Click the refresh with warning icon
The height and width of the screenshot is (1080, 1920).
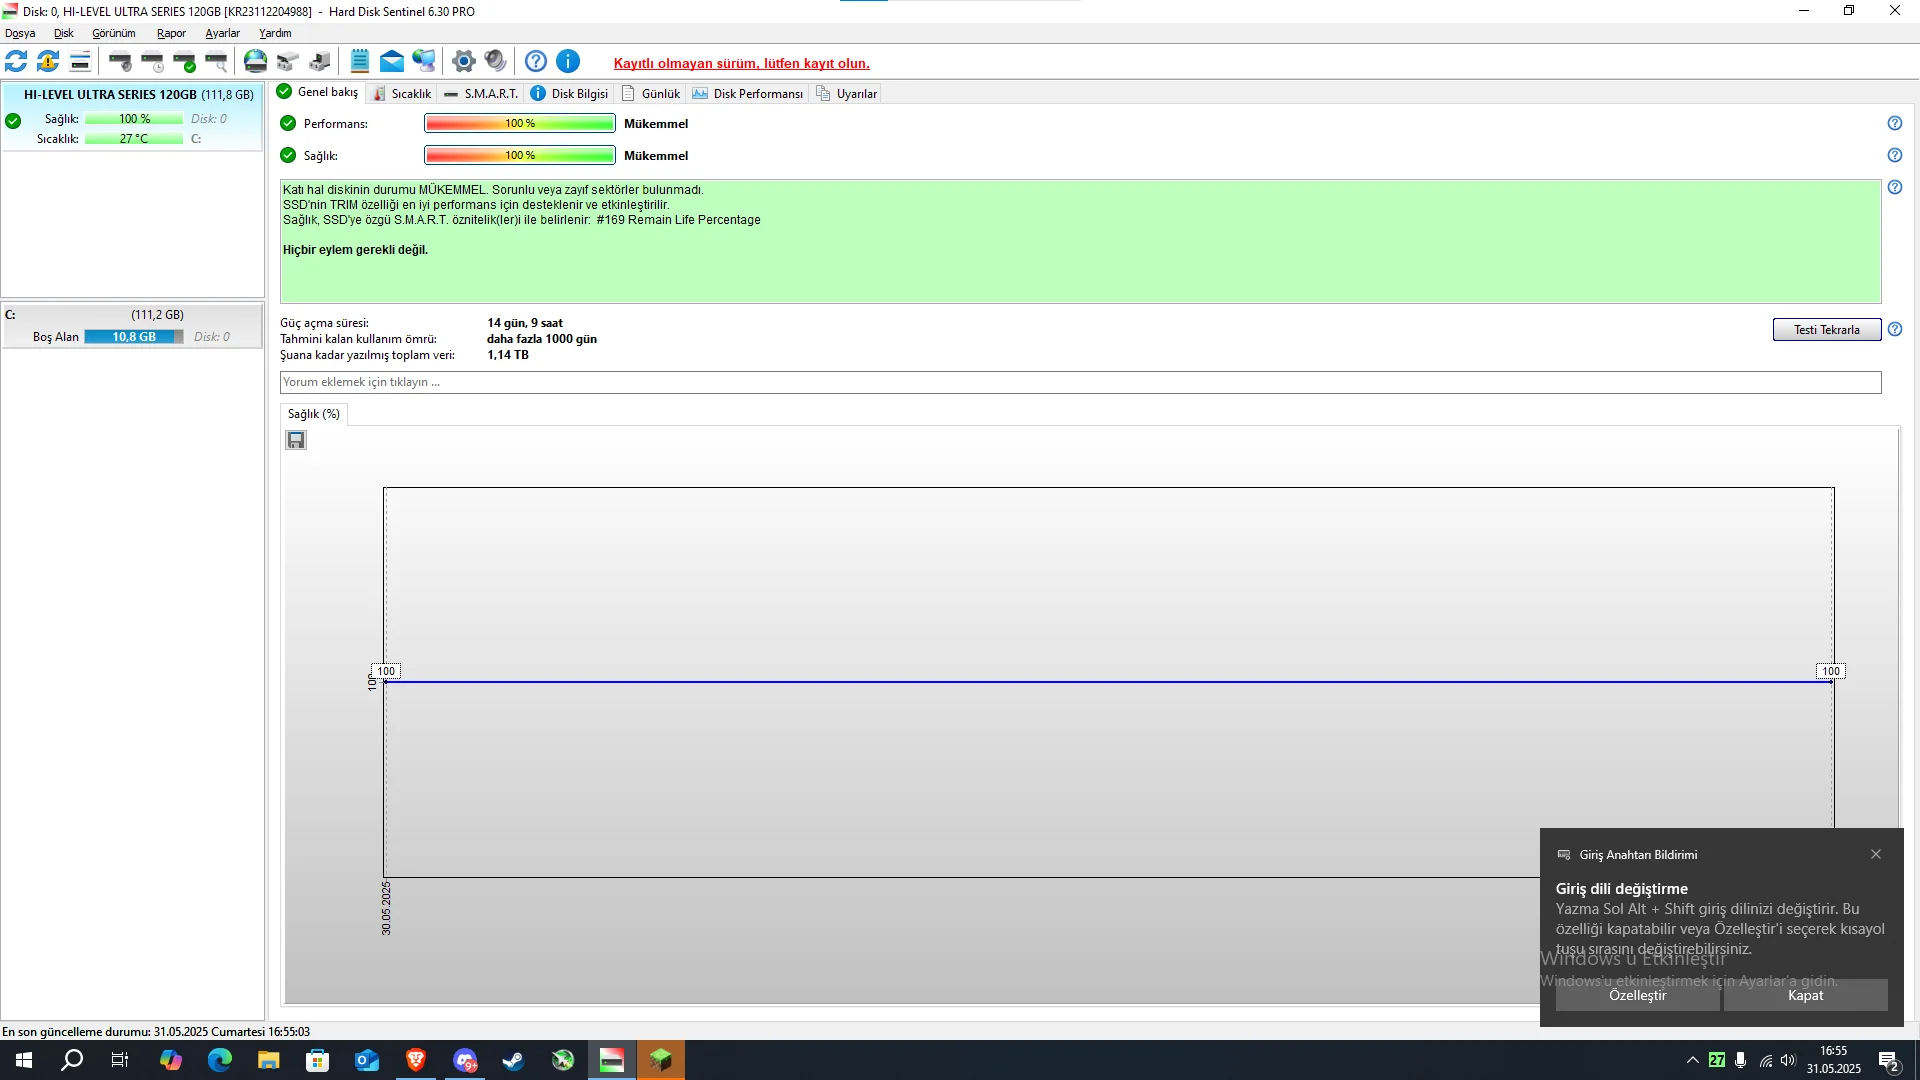[48, 62]
